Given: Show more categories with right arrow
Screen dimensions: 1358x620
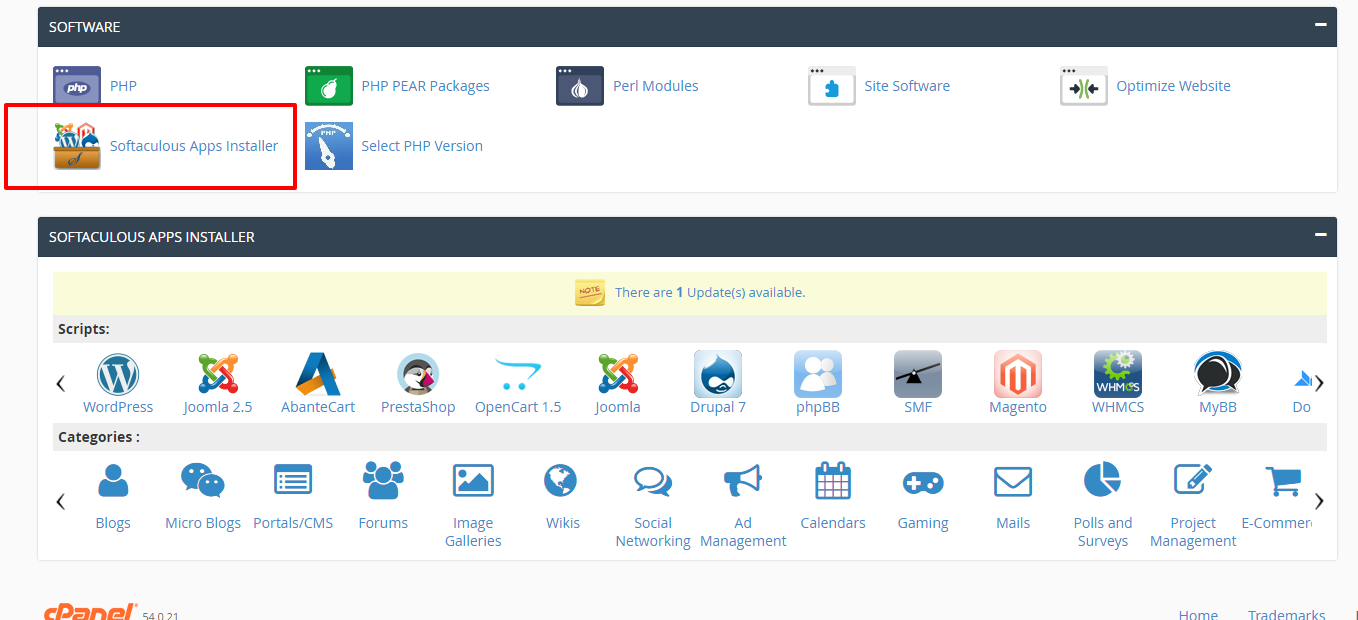Looking at the screenshot, I should [1319, 501].
